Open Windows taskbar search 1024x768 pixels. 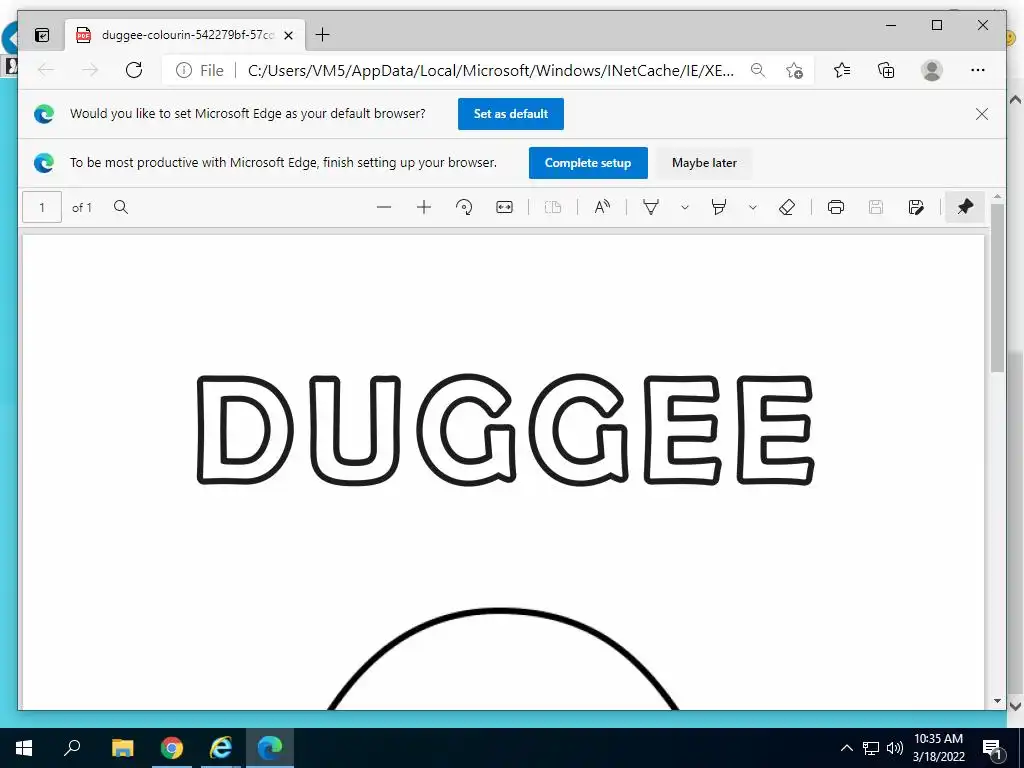coord(72,748)
